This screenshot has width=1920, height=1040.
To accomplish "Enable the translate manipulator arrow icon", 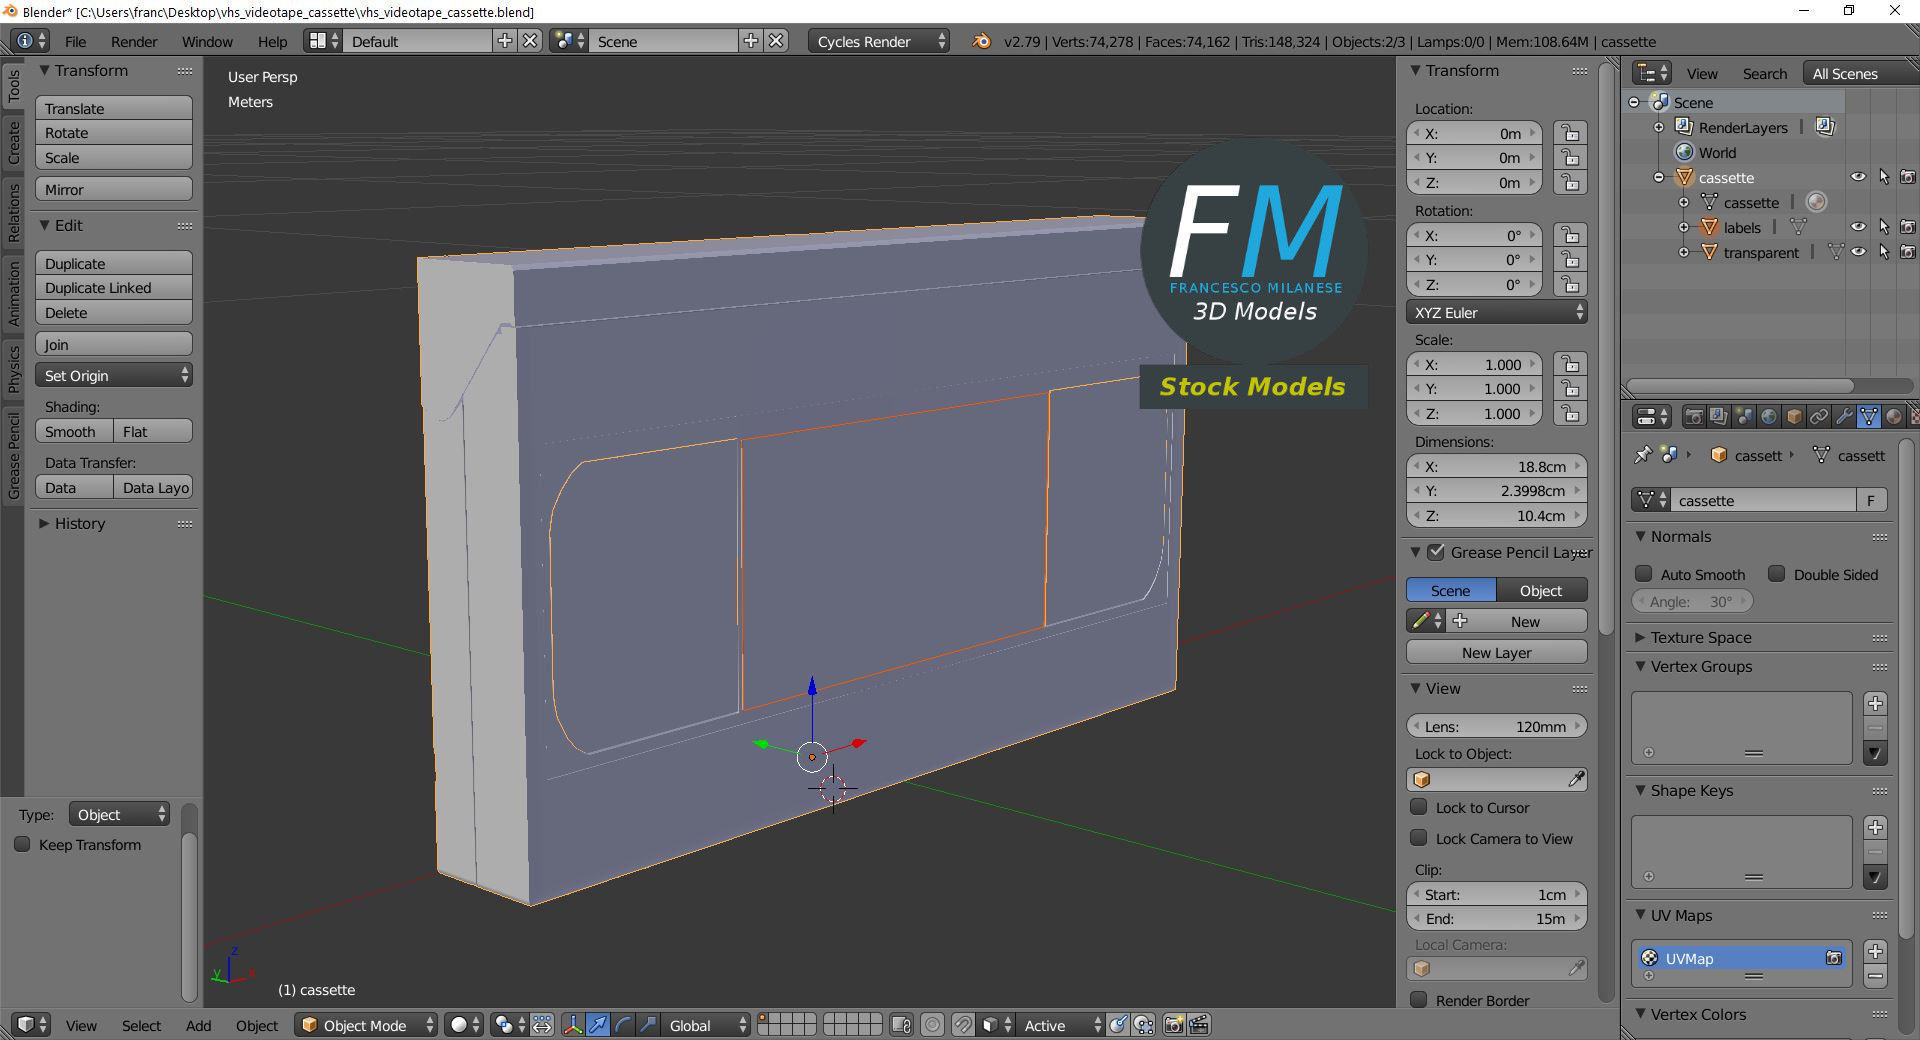I will pos(598,1025).
